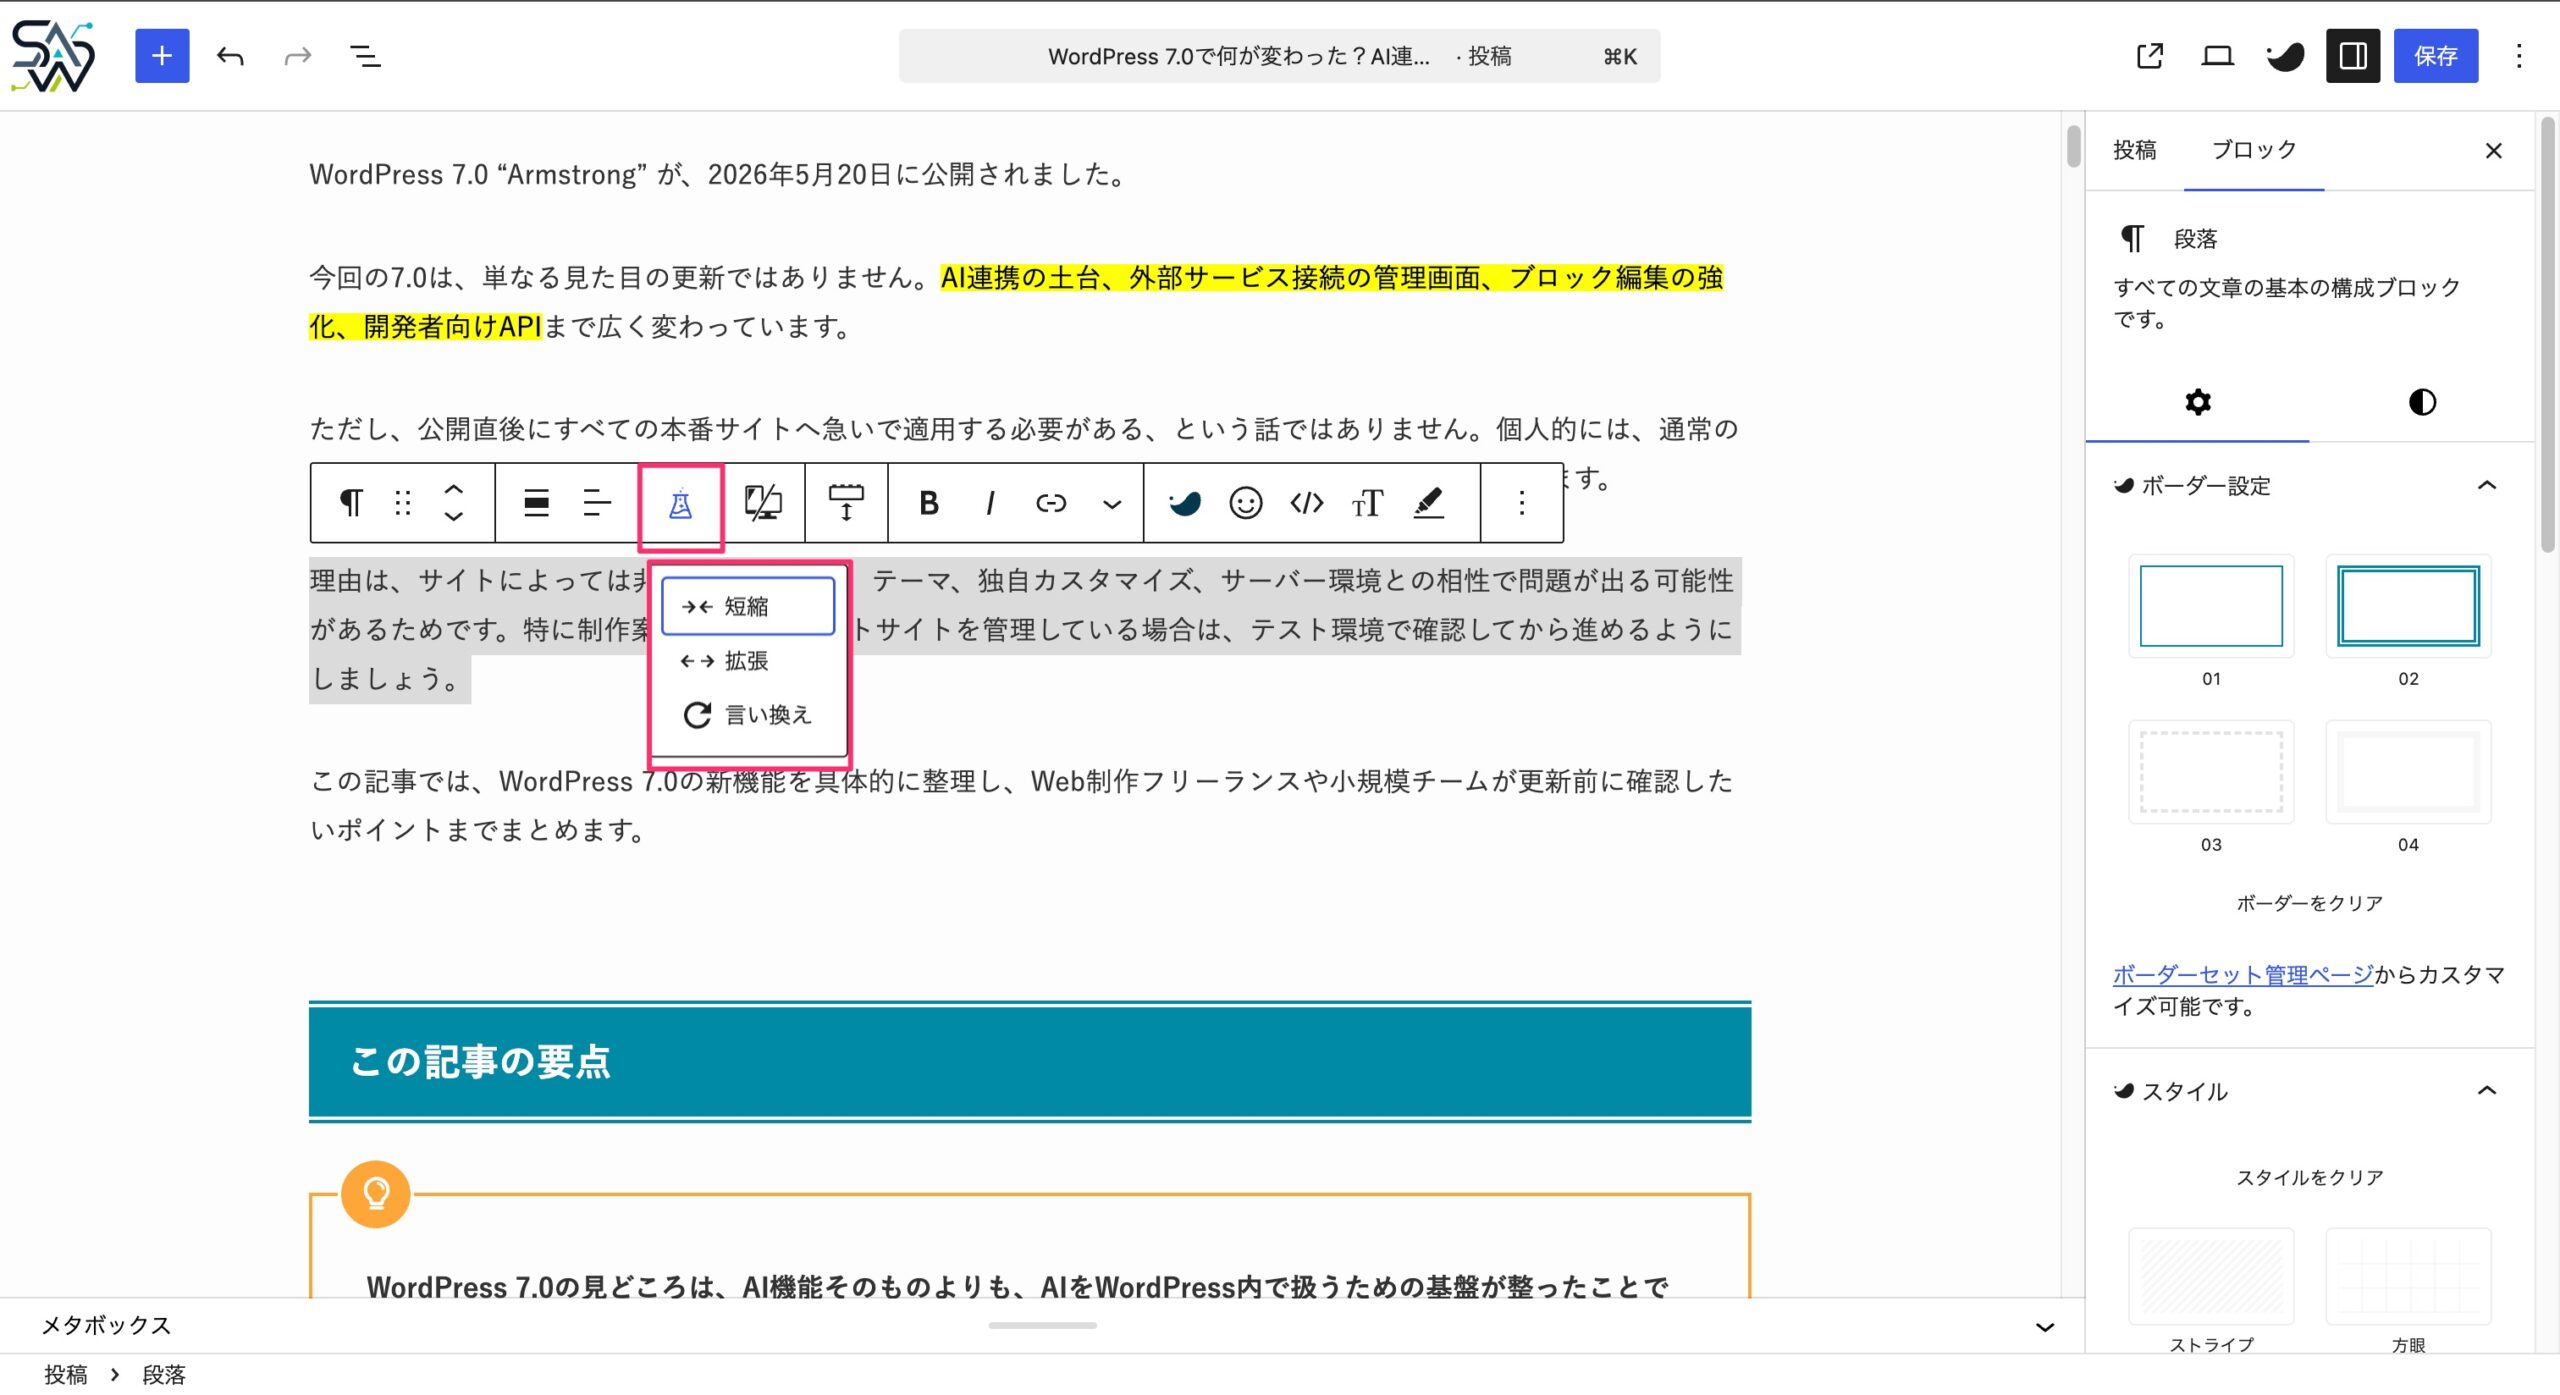Redo the last undone edit

(298, 56)
